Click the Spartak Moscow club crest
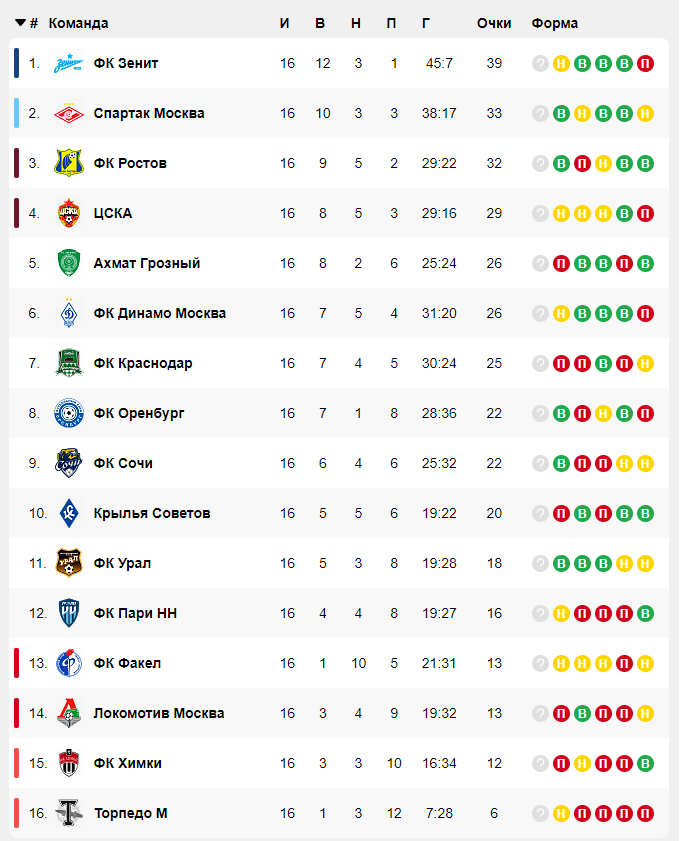 [69, 113]
